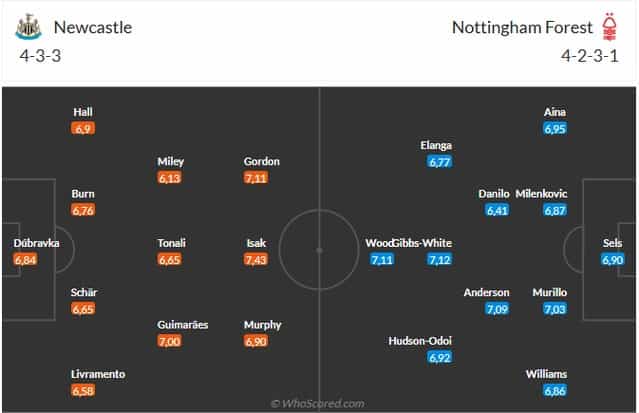Screen dimensions: 639x413
Task: Click Guimarães' 7,00 rating badge
Action: 170,341
